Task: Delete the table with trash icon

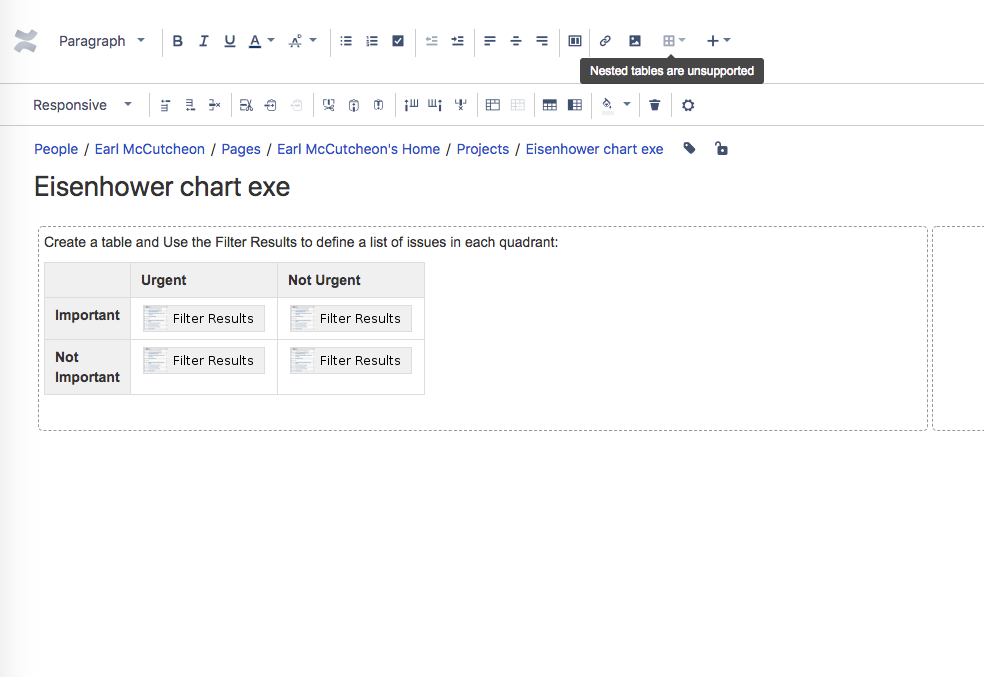Action: pyautogui.click(x=655, y=105)
